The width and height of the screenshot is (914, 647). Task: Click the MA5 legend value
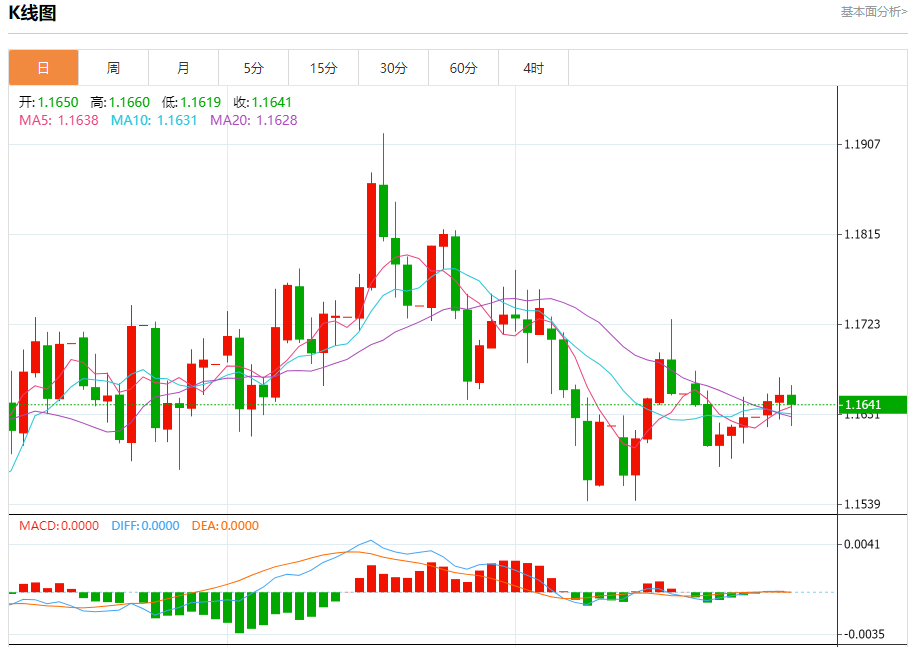[59, 120]
